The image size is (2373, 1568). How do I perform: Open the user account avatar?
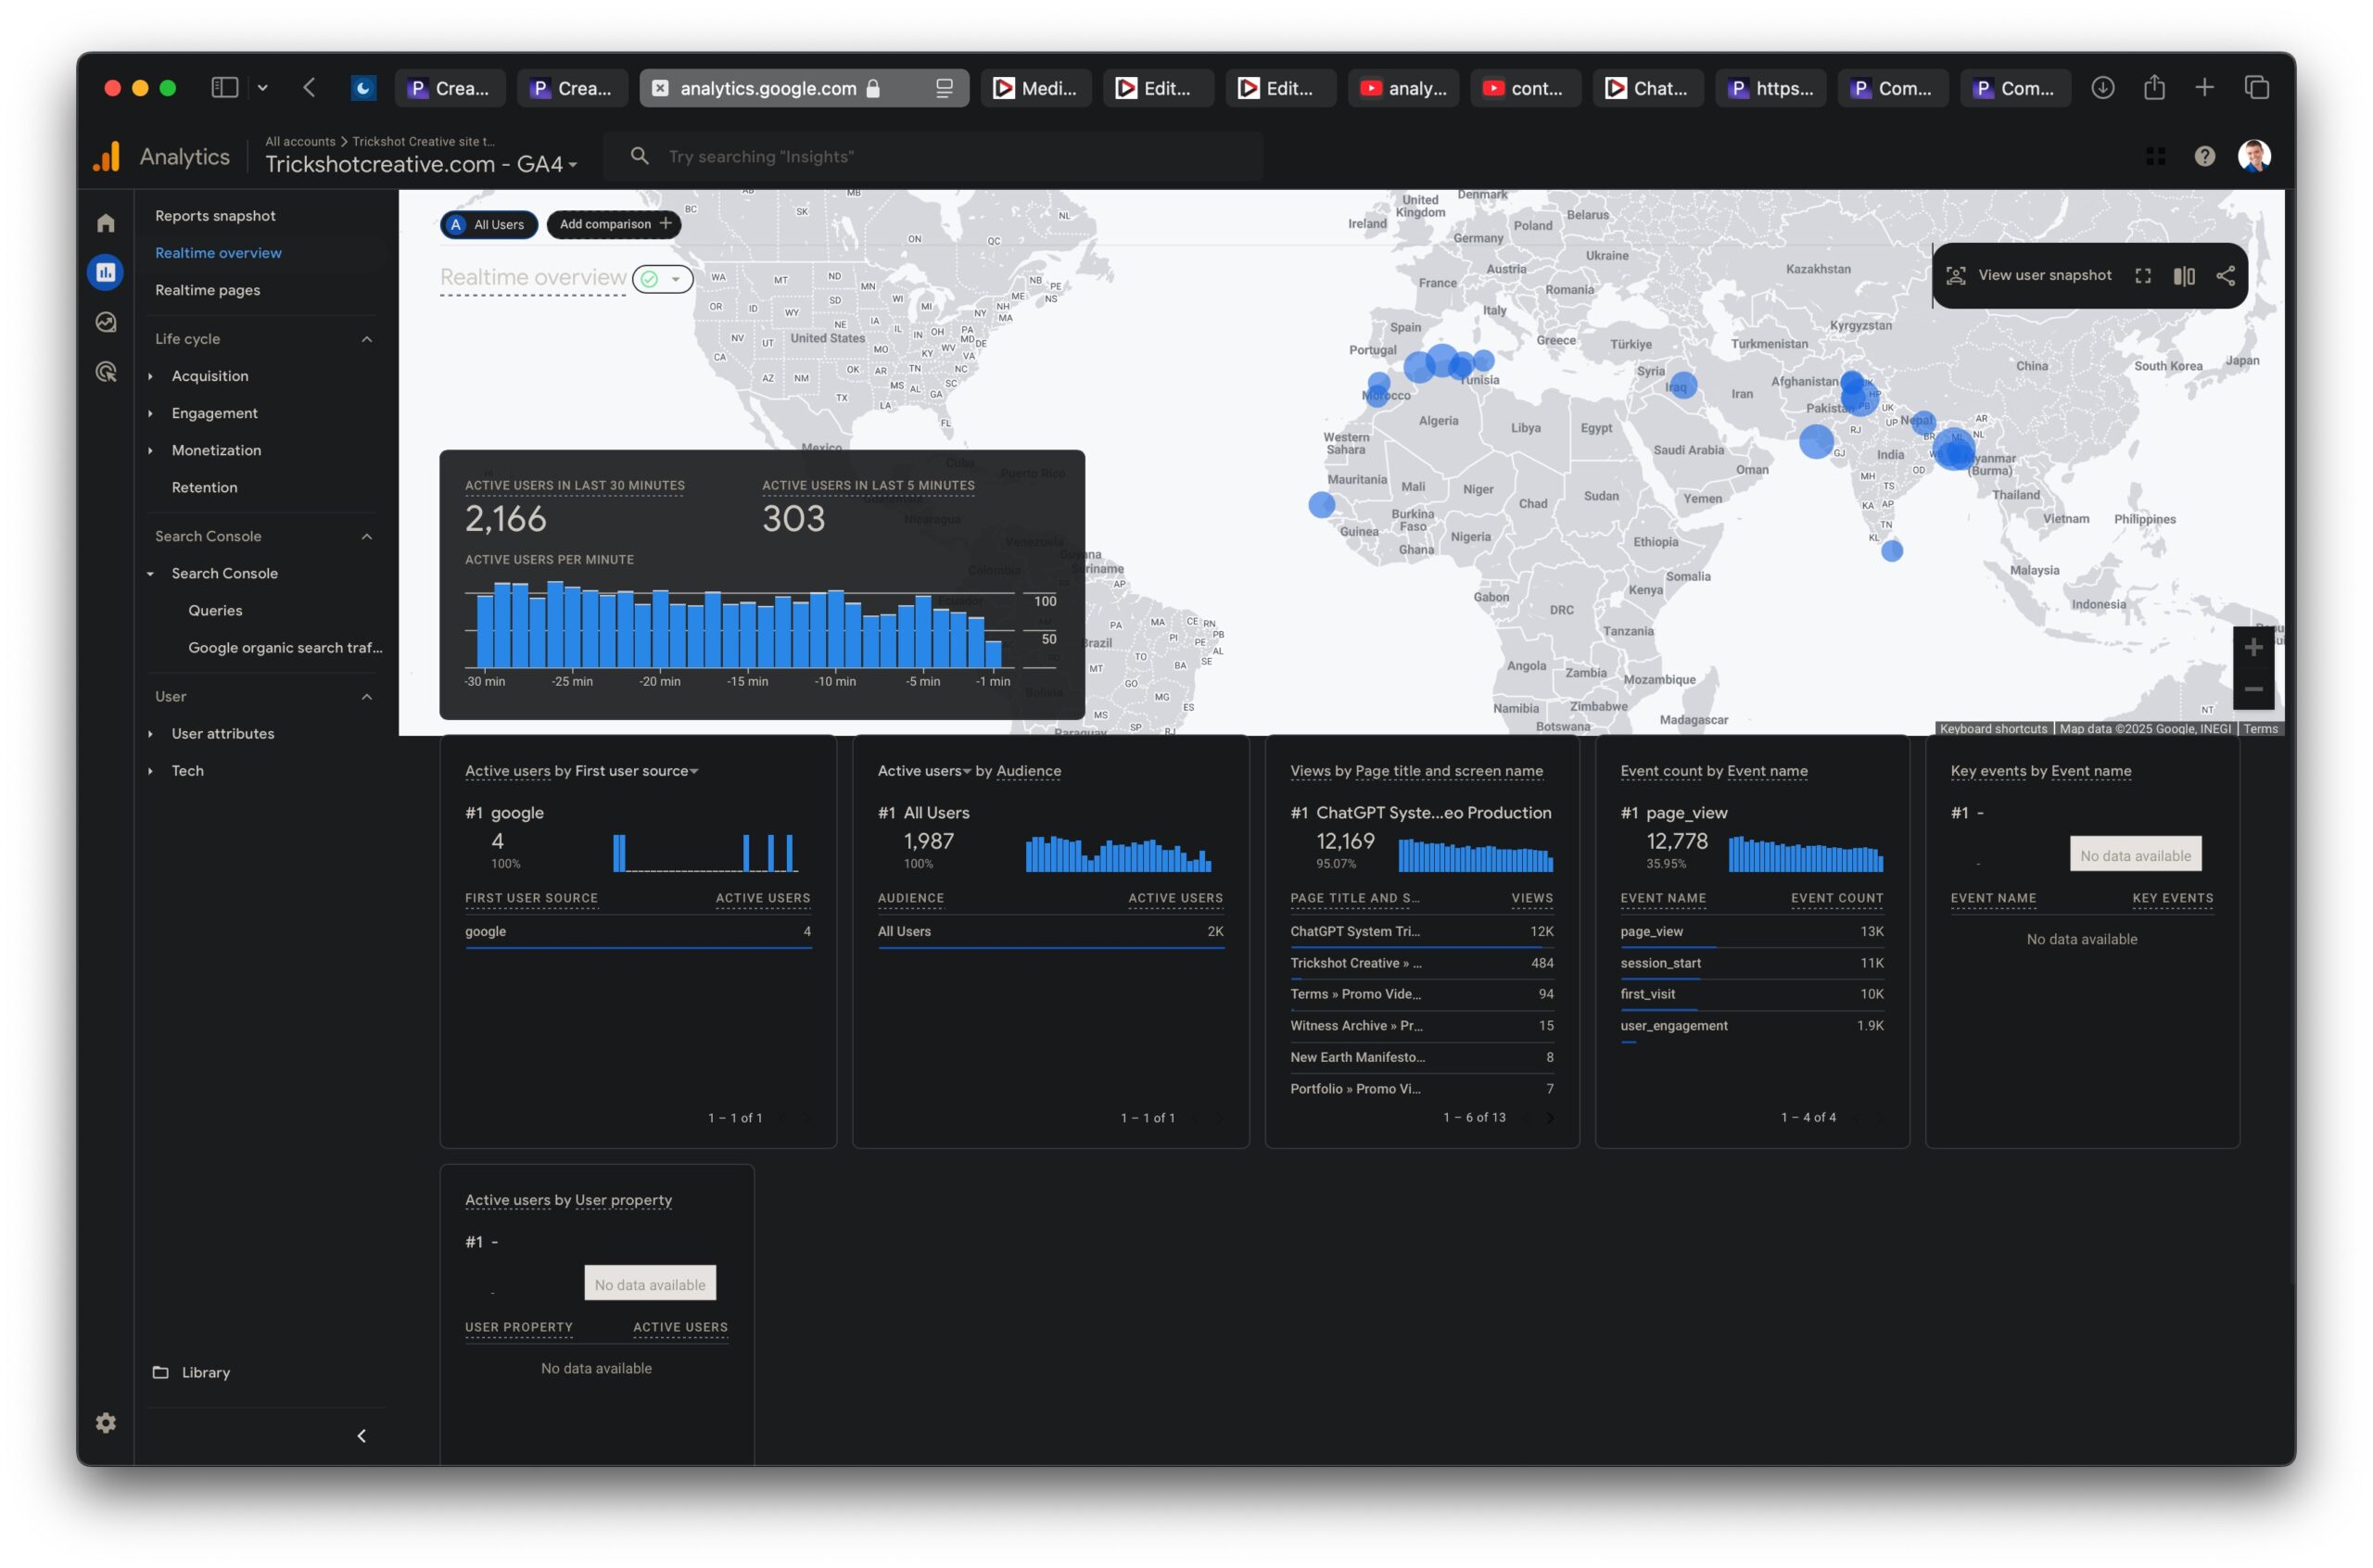[2255, 156]
